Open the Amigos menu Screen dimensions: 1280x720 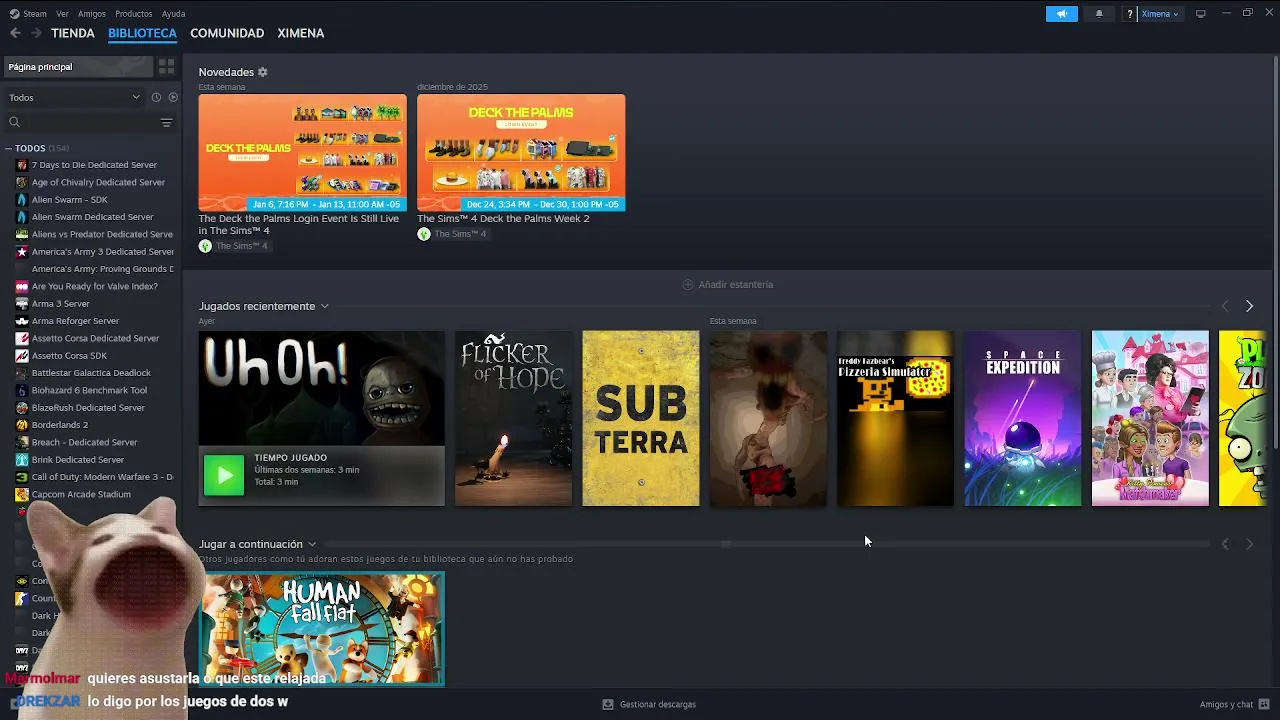(x=92, y=14)
